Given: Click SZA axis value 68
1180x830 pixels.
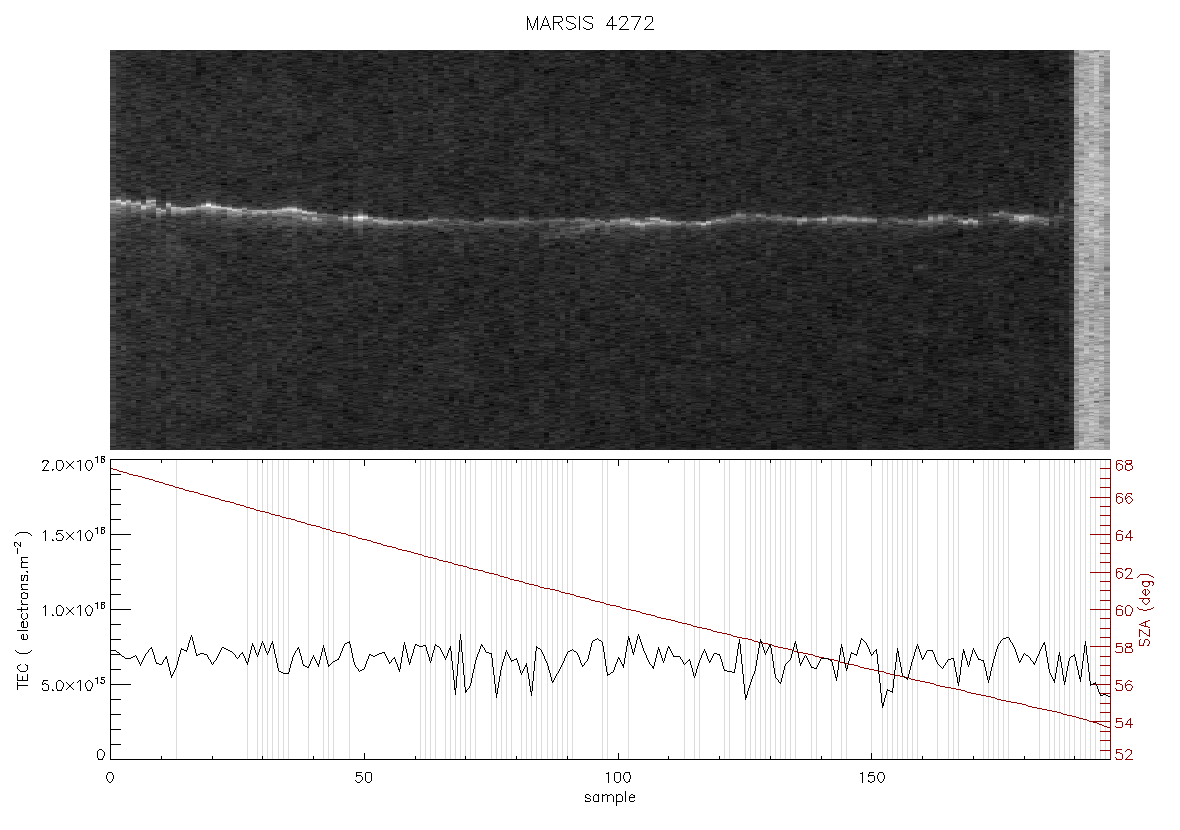Looking at the screenshot, I should coord(1124,466).
